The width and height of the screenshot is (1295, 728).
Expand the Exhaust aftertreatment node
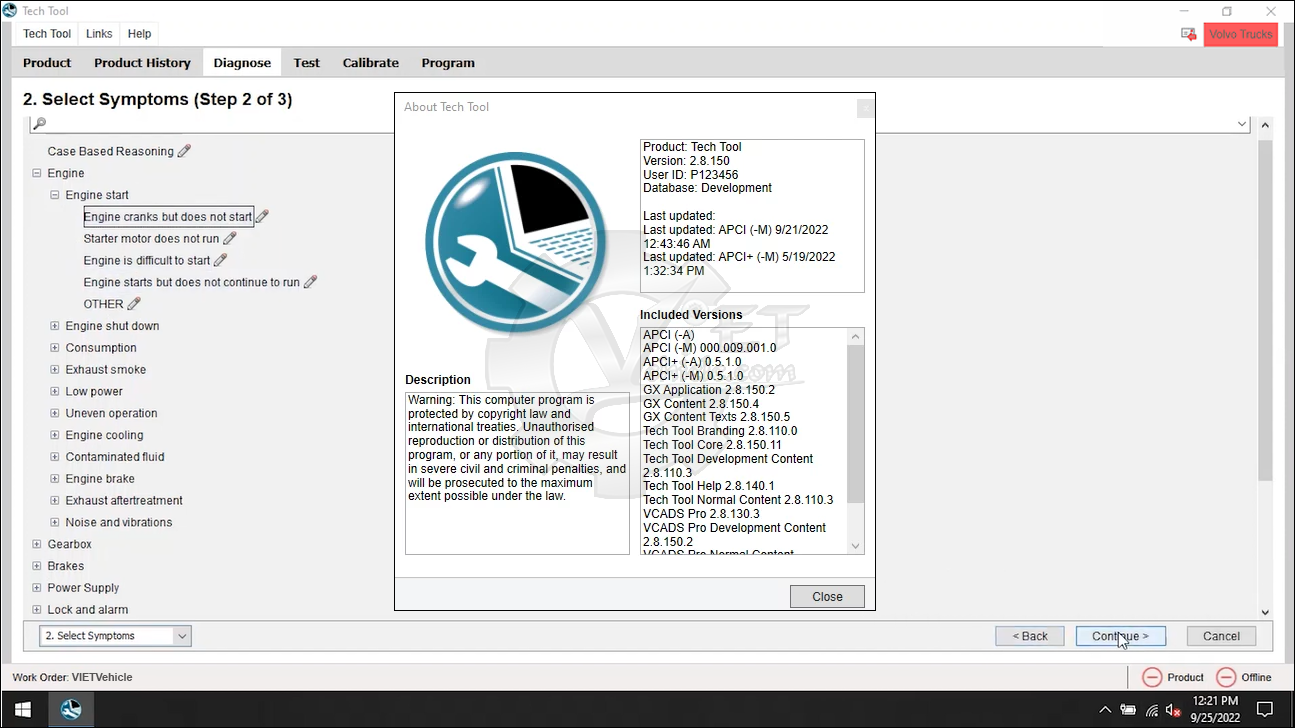(55, 500)
